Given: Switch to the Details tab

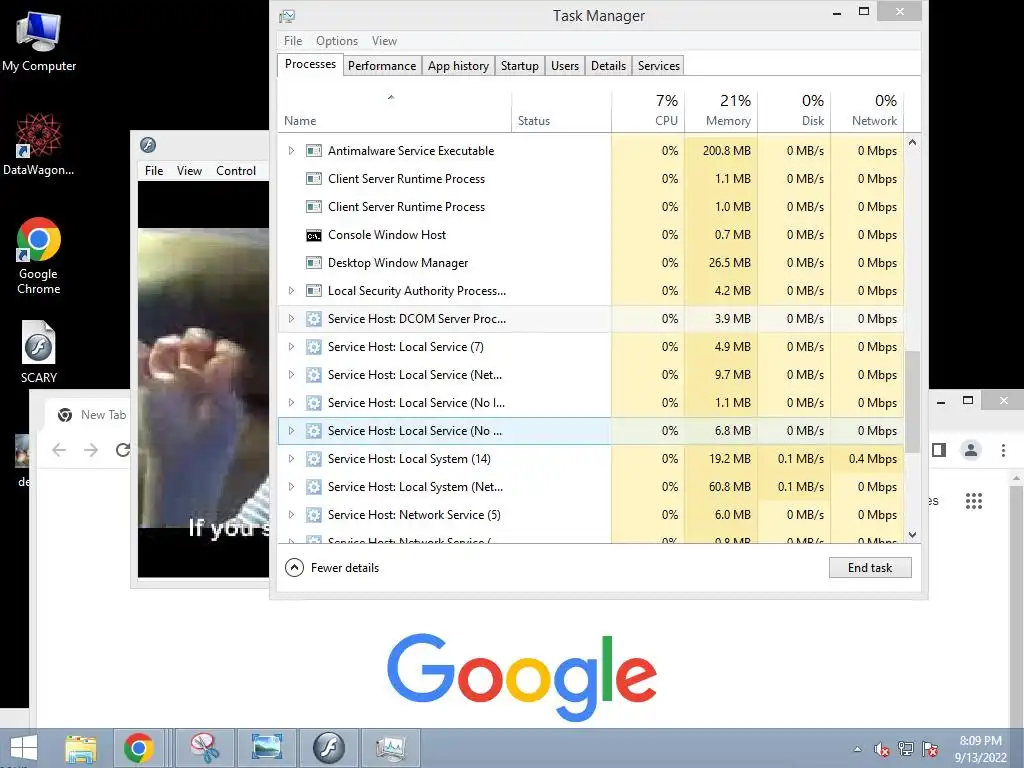Looking at the screenshot, I should [x=608, y=66].
